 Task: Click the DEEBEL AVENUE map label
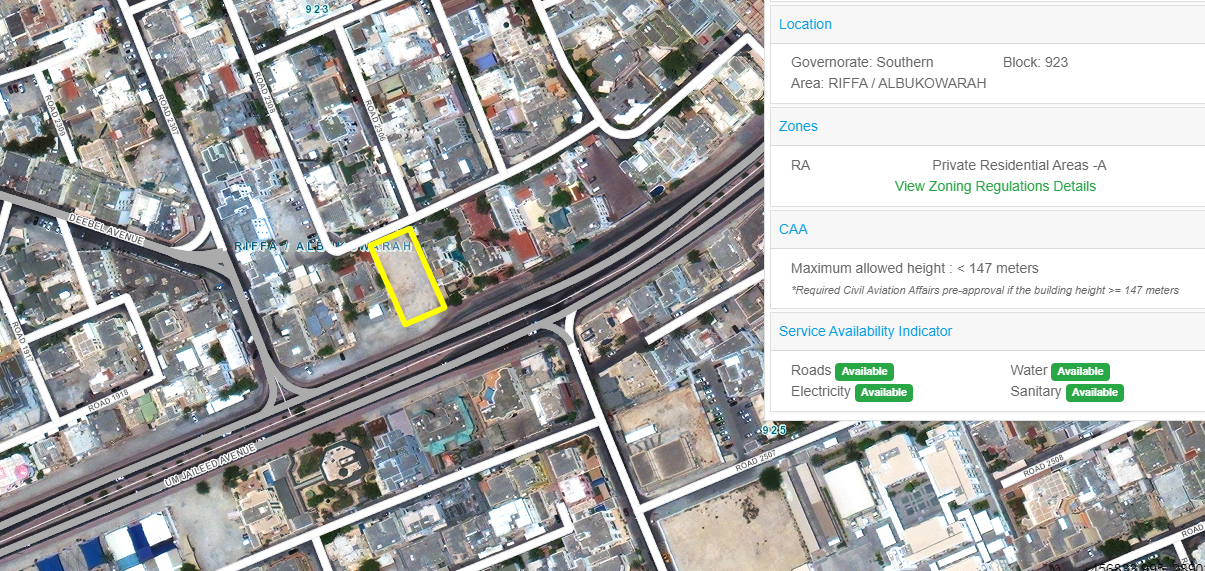[x=107, y=229]
